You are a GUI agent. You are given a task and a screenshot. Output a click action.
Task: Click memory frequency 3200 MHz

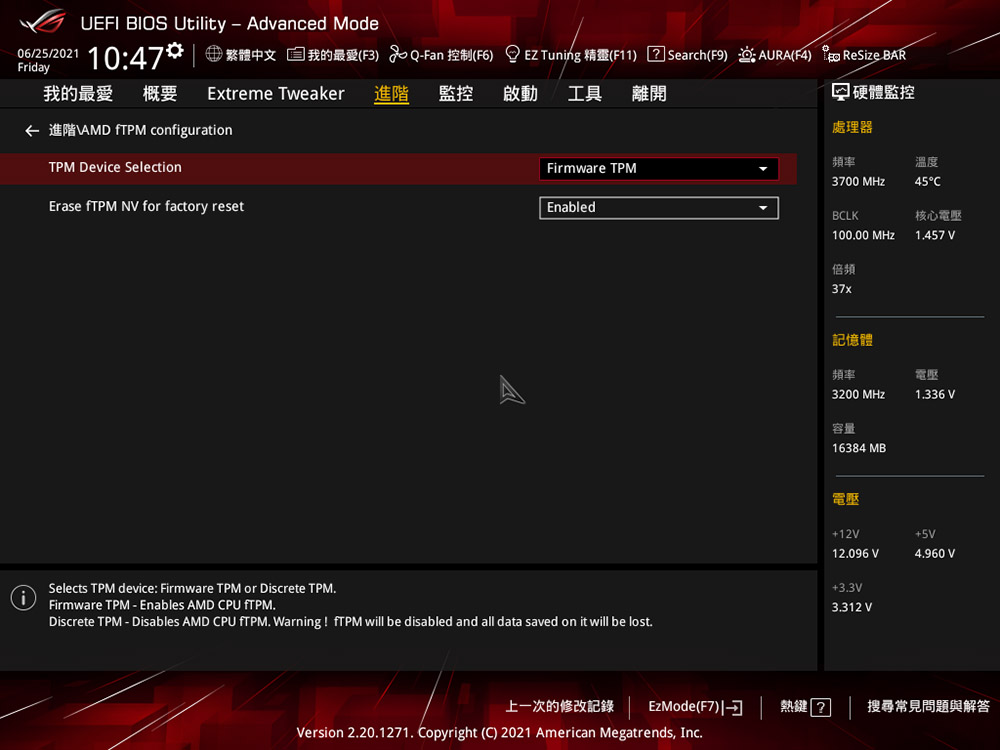pos(858,395)
